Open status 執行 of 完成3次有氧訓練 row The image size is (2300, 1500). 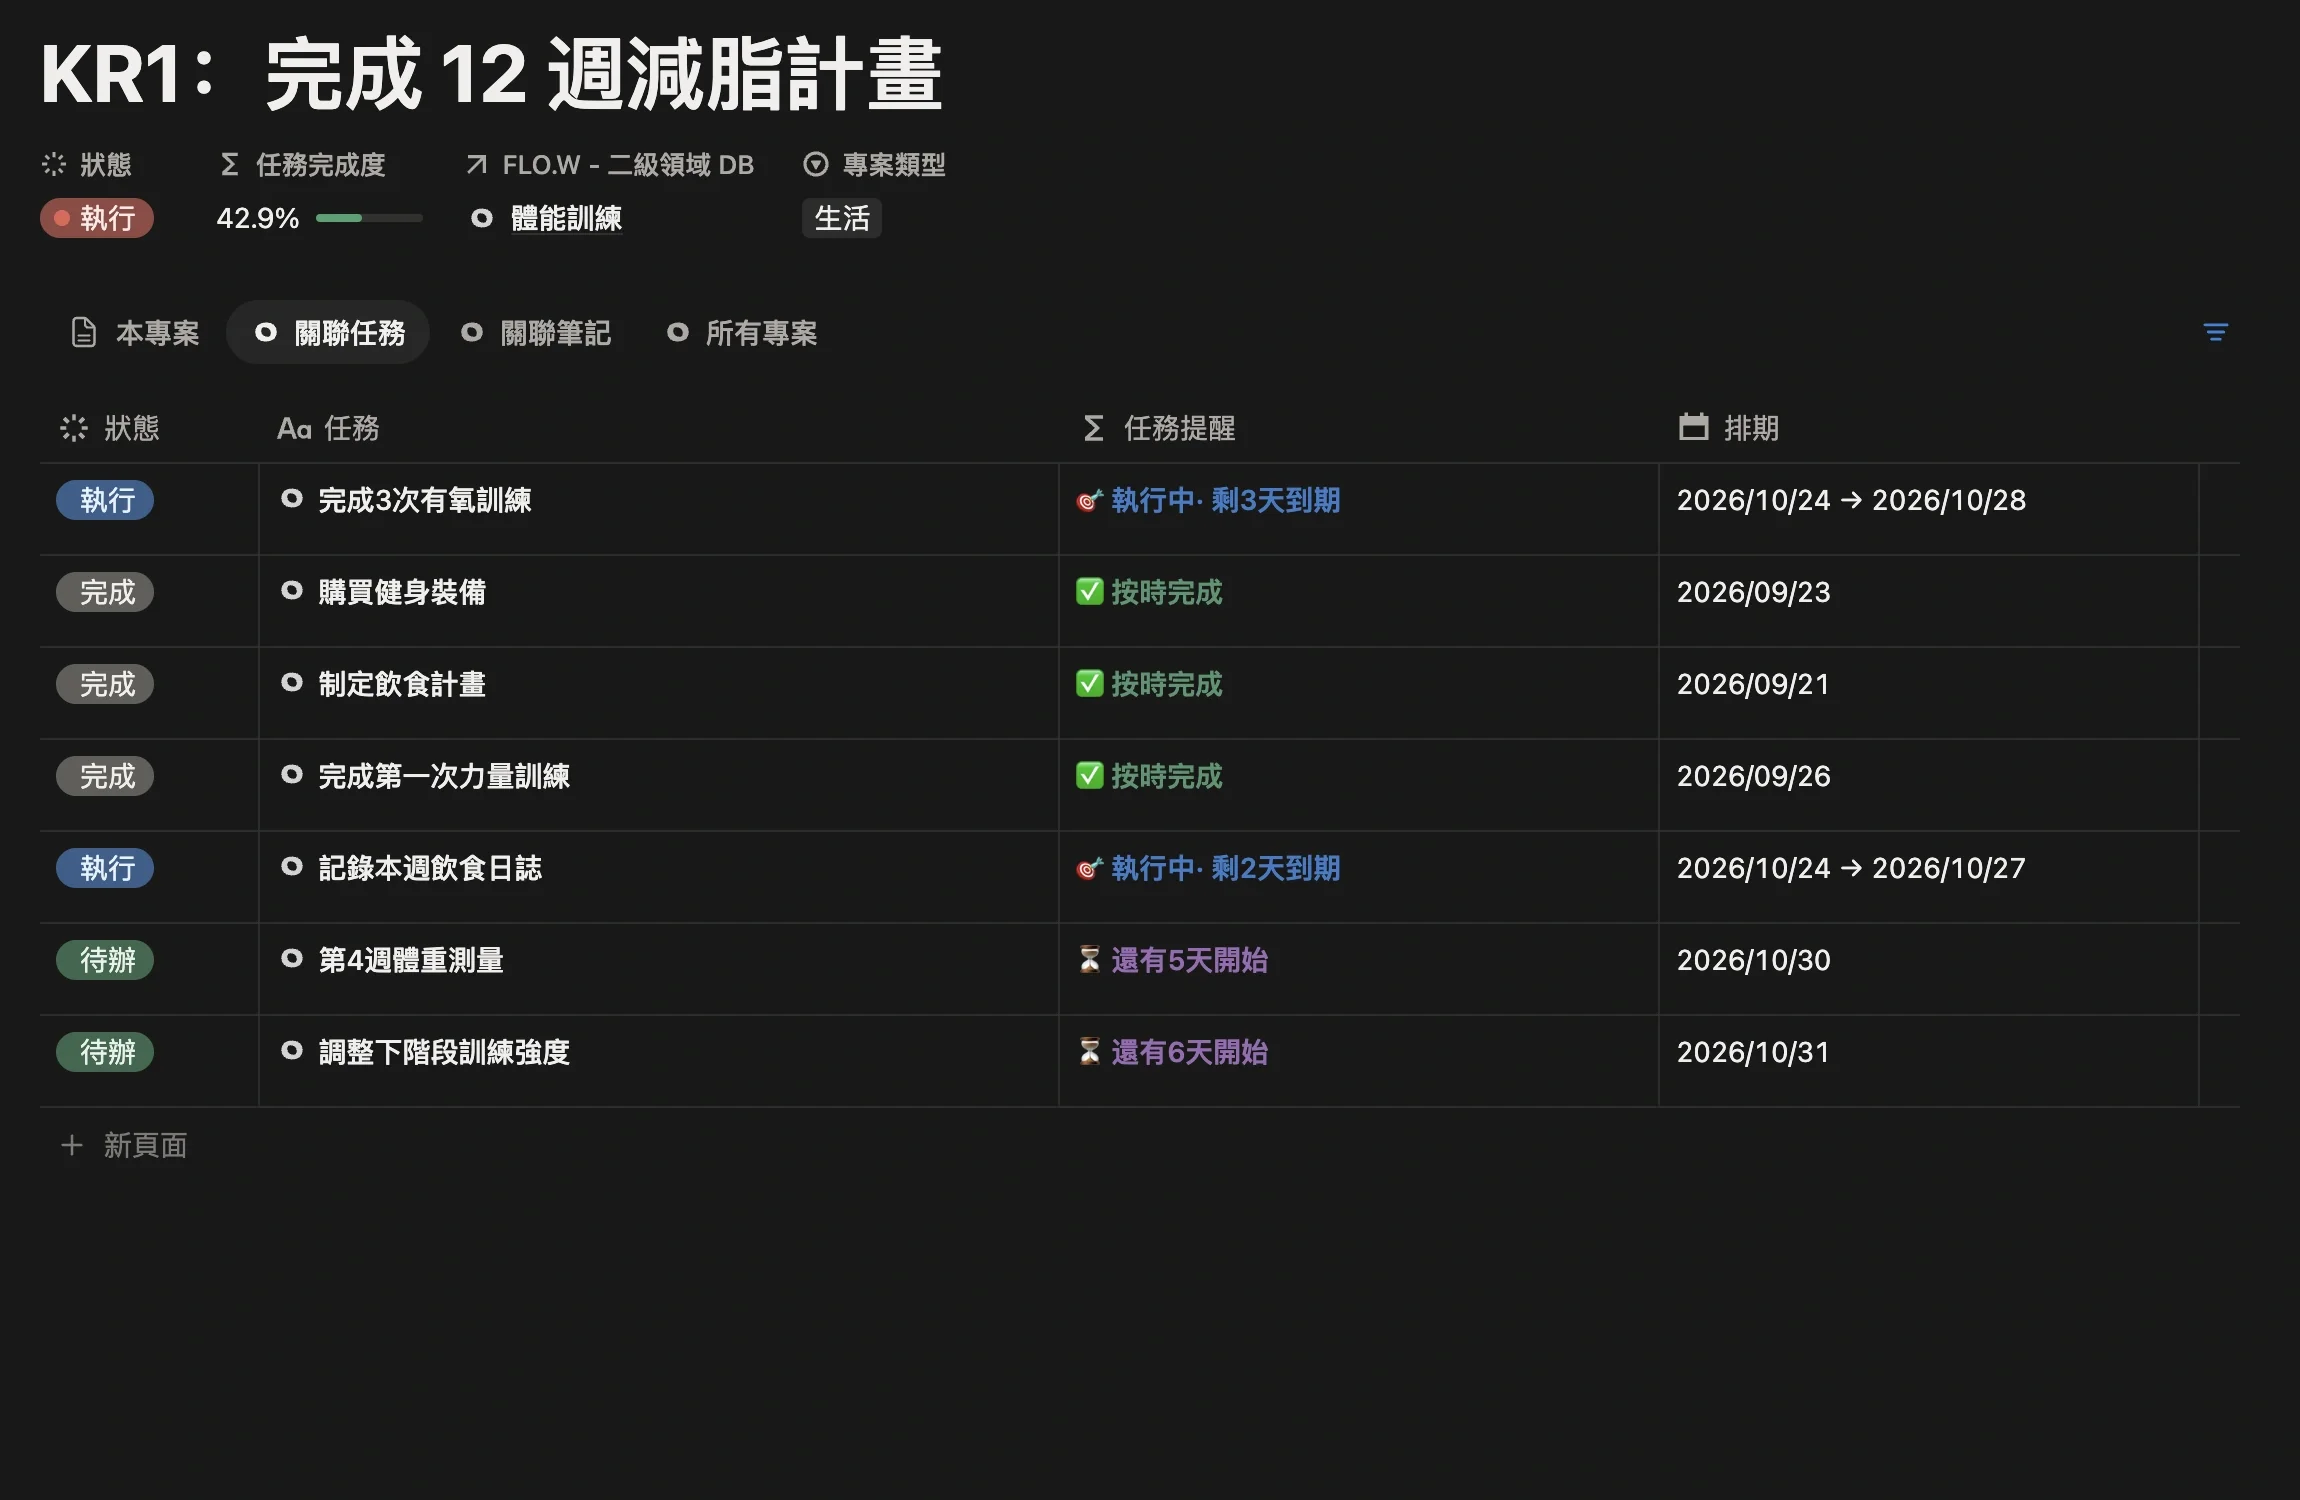coord(105,500)
